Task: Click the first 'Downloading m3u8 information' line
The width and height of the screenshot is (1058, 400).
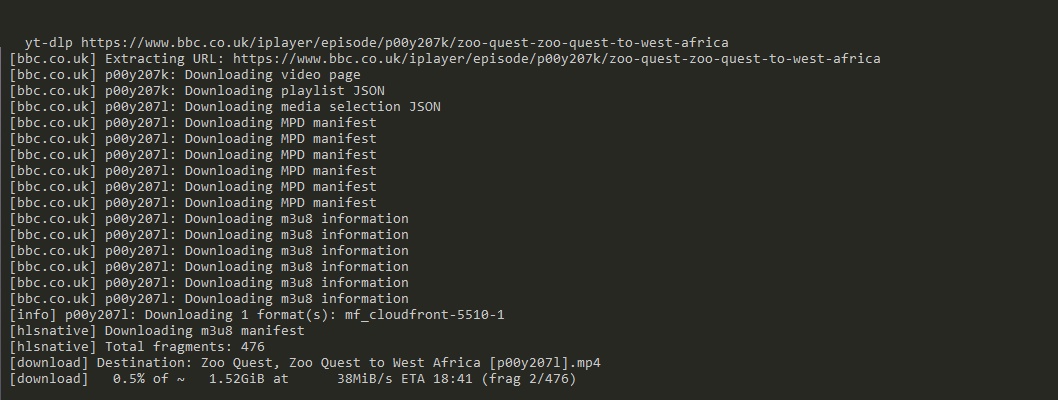Action: point(296,219)
